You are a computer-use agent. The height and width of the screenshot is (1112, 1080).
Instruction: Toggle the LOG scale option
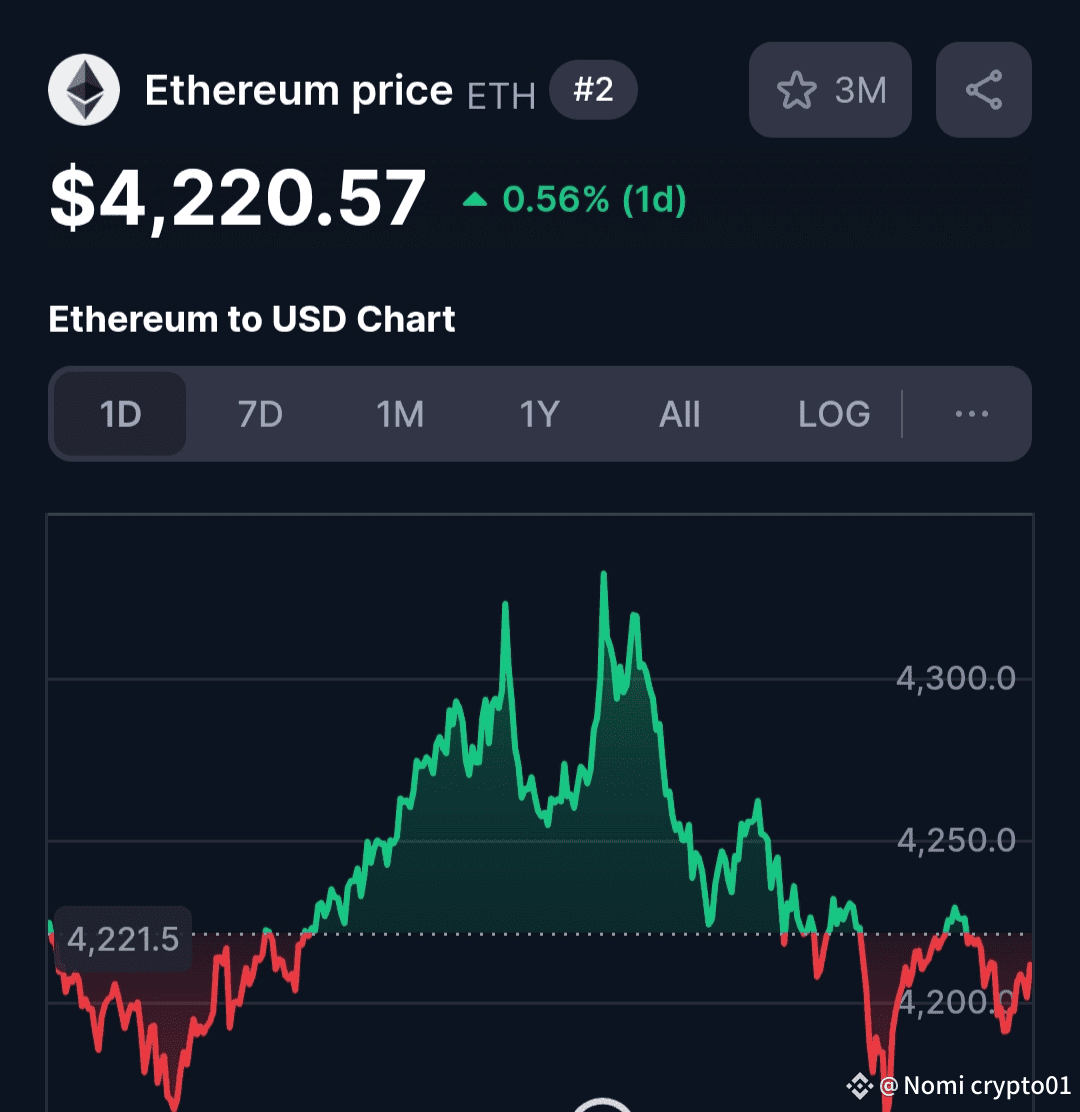[x=834, y=414]
